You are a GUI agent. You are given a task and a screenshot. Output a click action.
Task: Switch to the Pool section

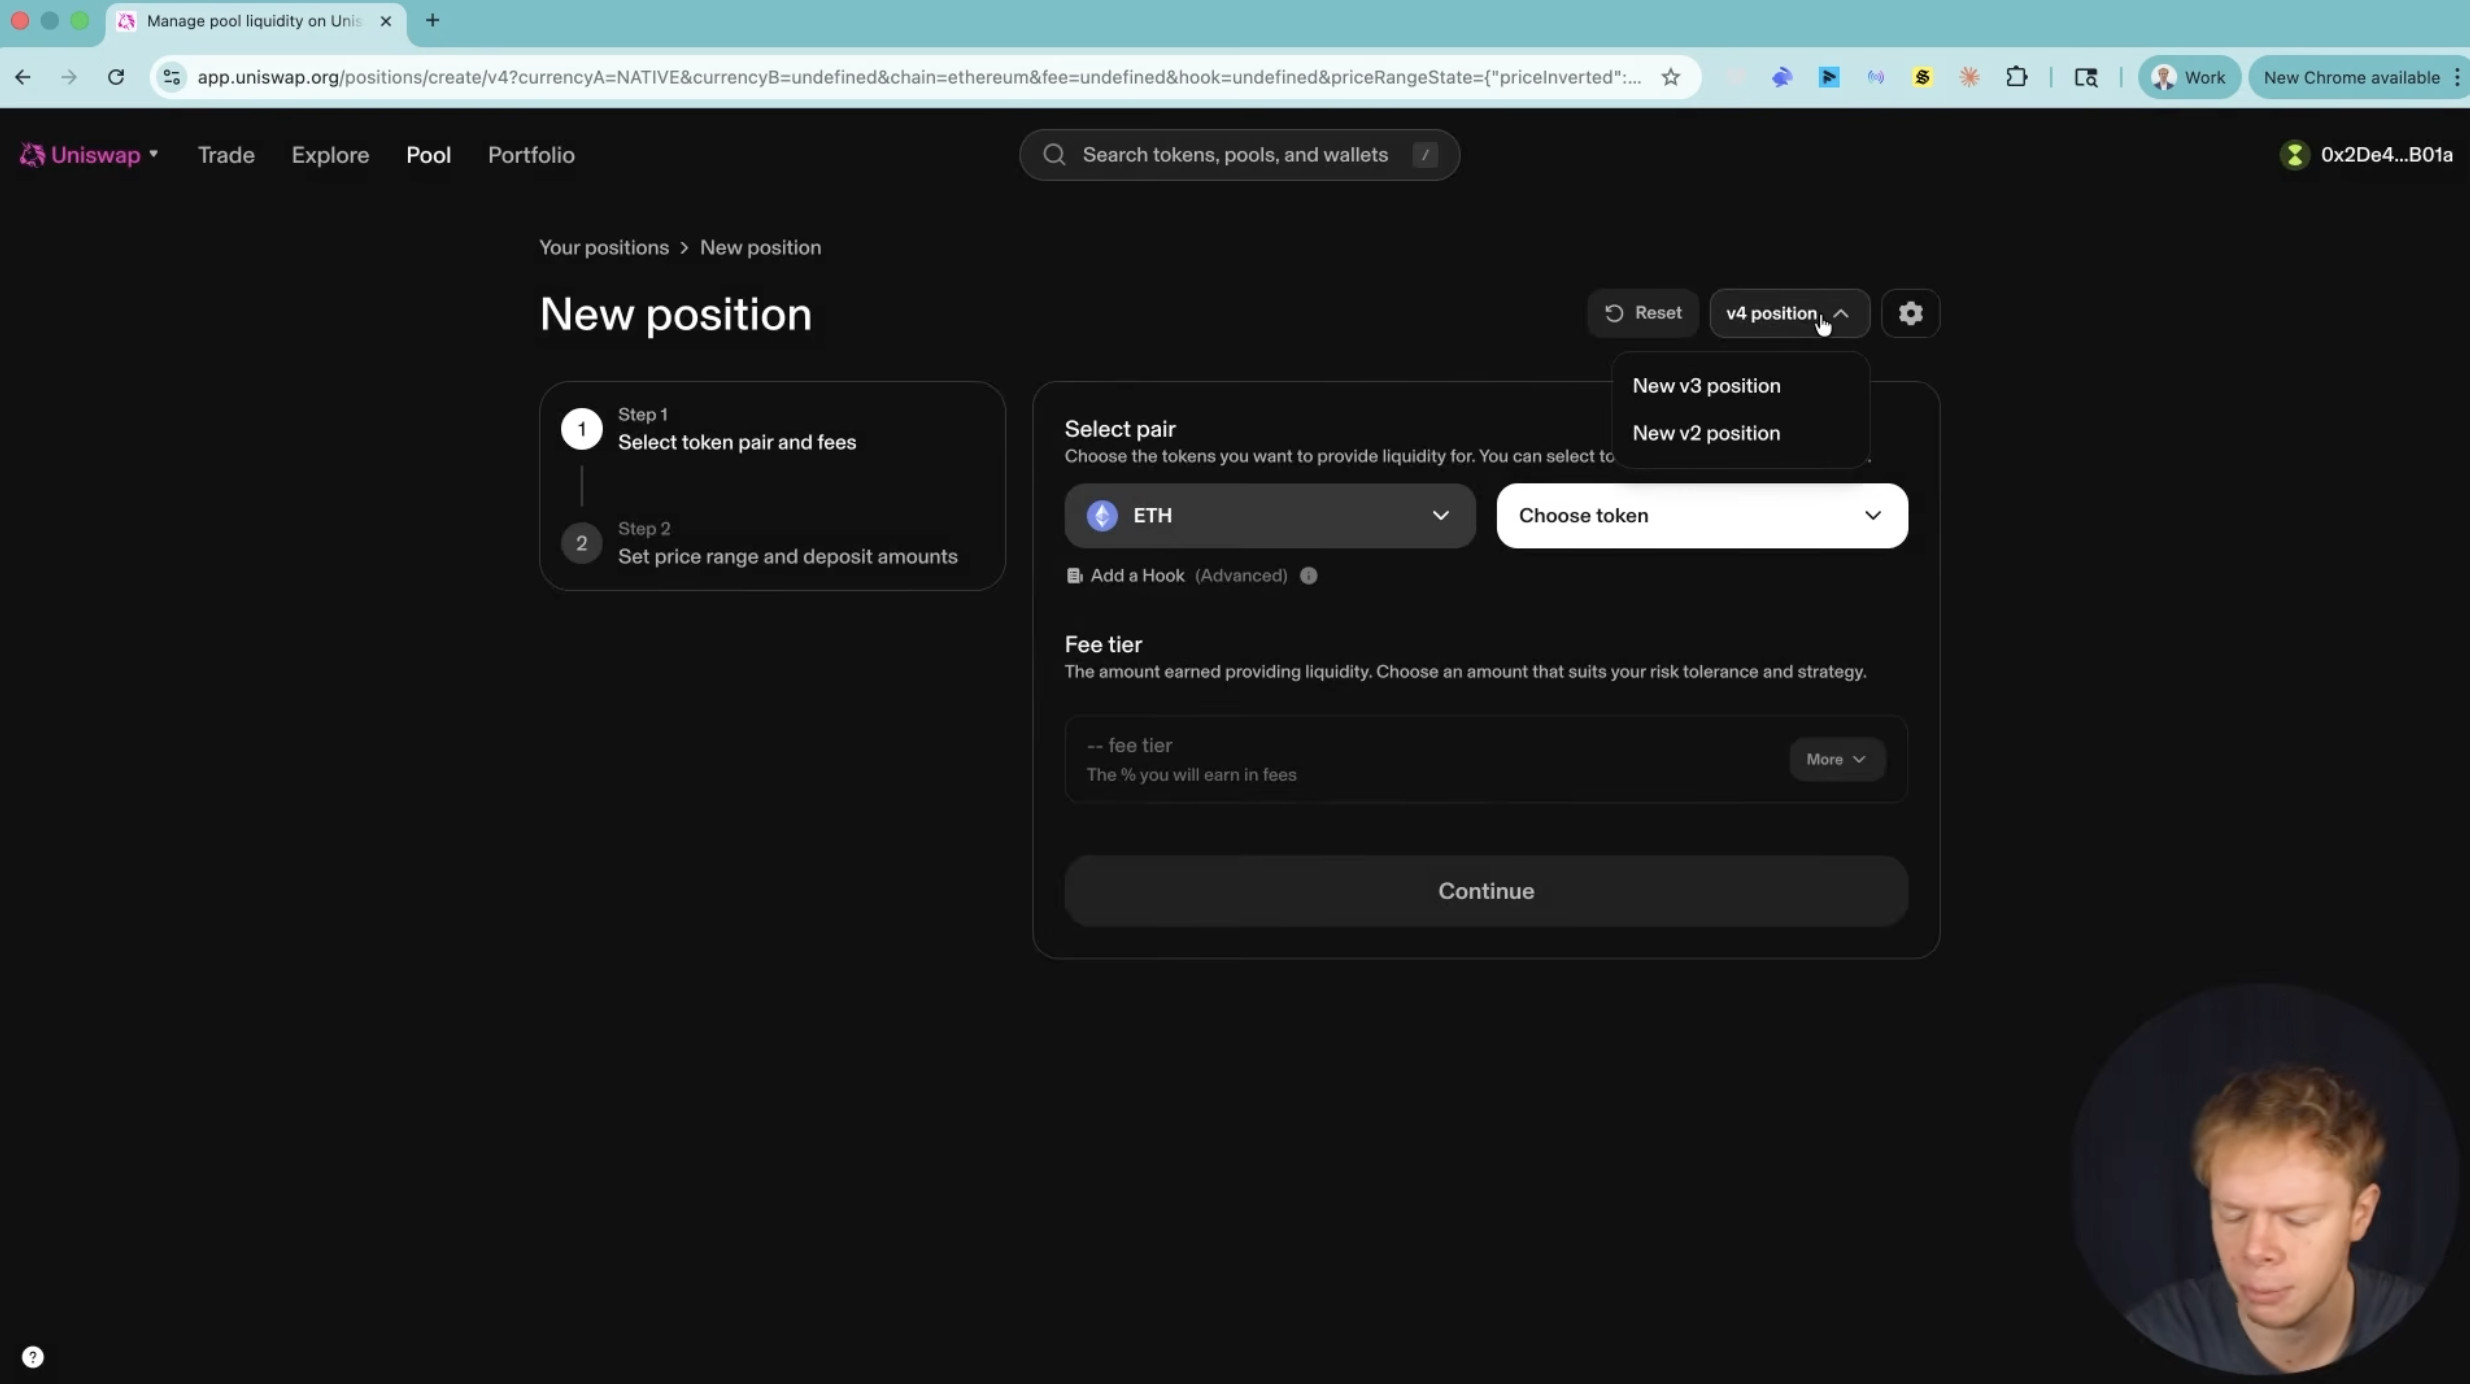point(428,155)
